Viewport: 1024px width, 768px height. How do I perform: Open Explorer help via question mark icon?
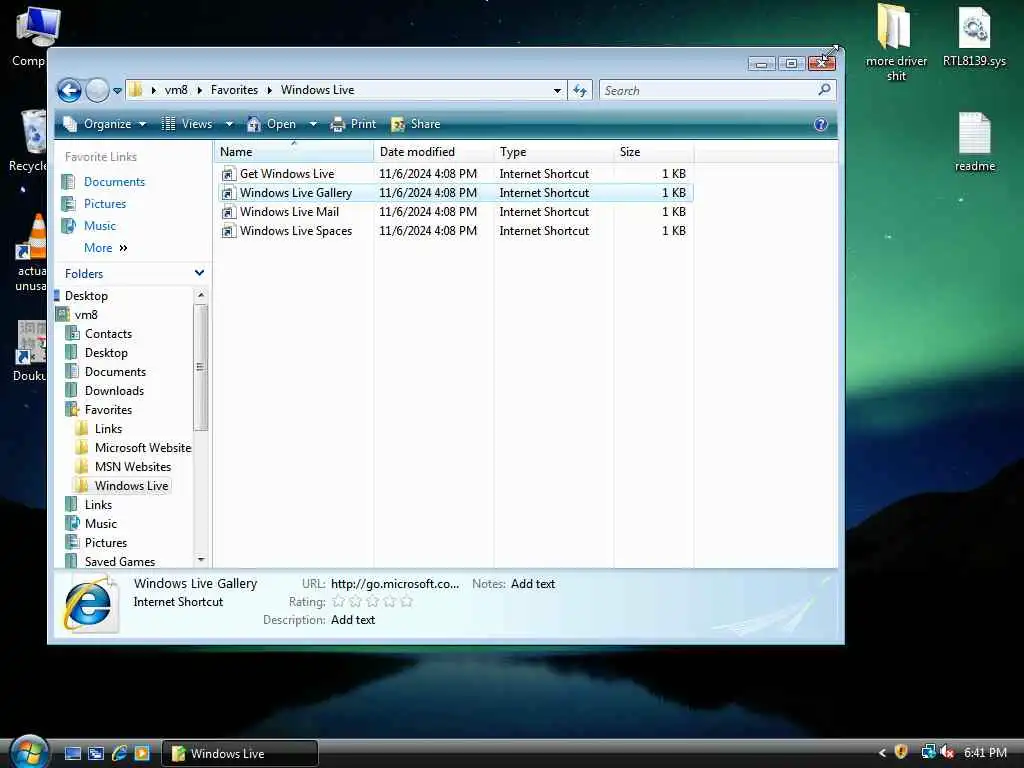[821, 124]
